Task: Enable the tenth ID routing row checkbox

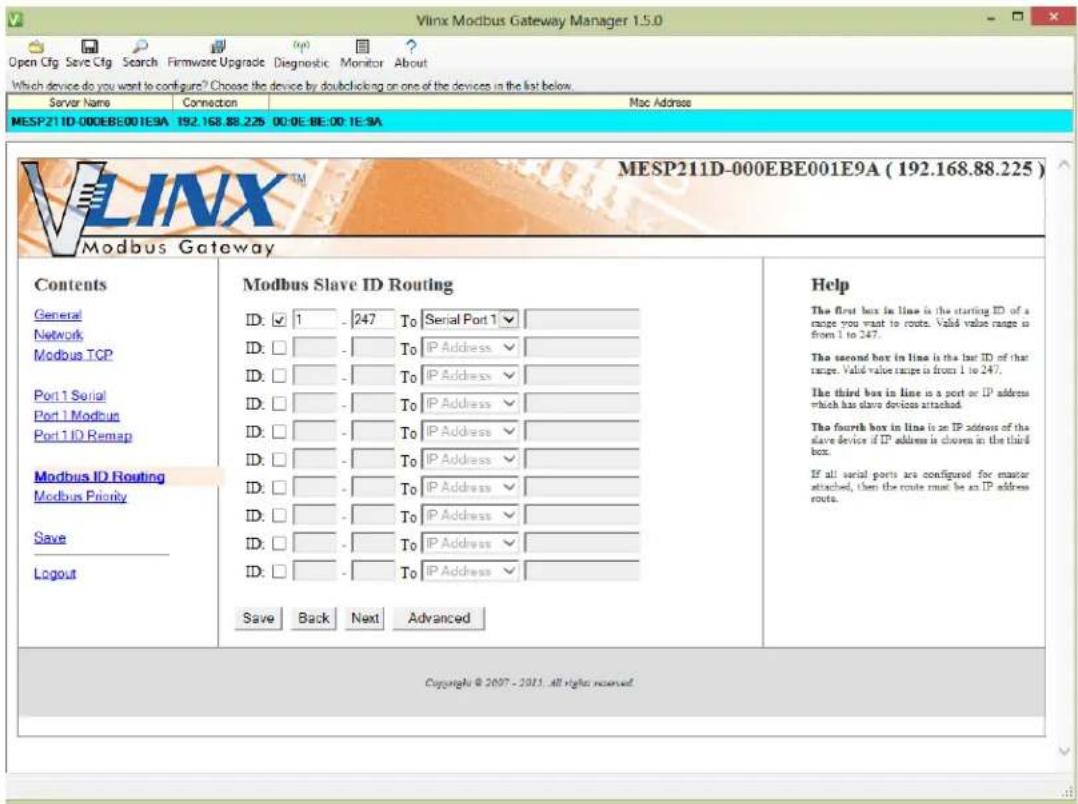Action: pyautogui.click(x=279, y=572)
